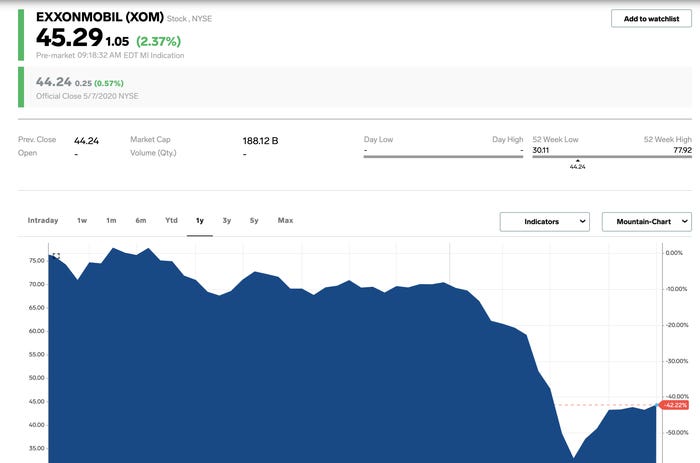Click the 52 Week High value 77.92
The height and width of the screenshot is (463, 700).
coord(683,150)
